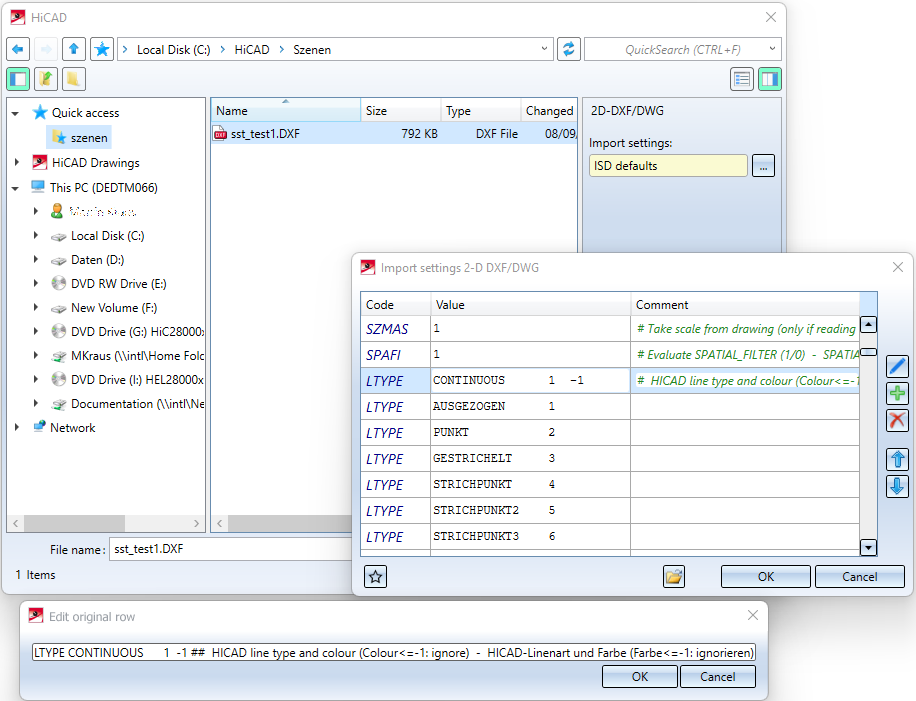Image resolution: width=916 pixels, height=701 pixels.
Task: Add a new row with green plus
Action: tap(897, 393)
